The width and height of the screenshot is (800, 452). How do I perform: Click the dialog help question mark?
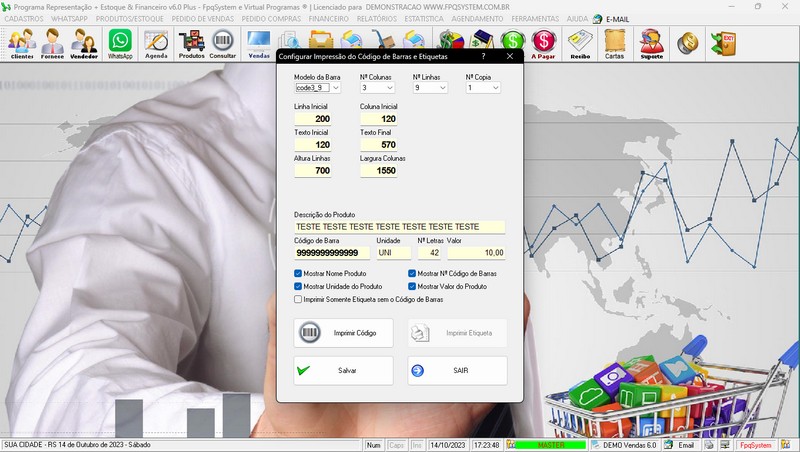(x=483, y=56)
